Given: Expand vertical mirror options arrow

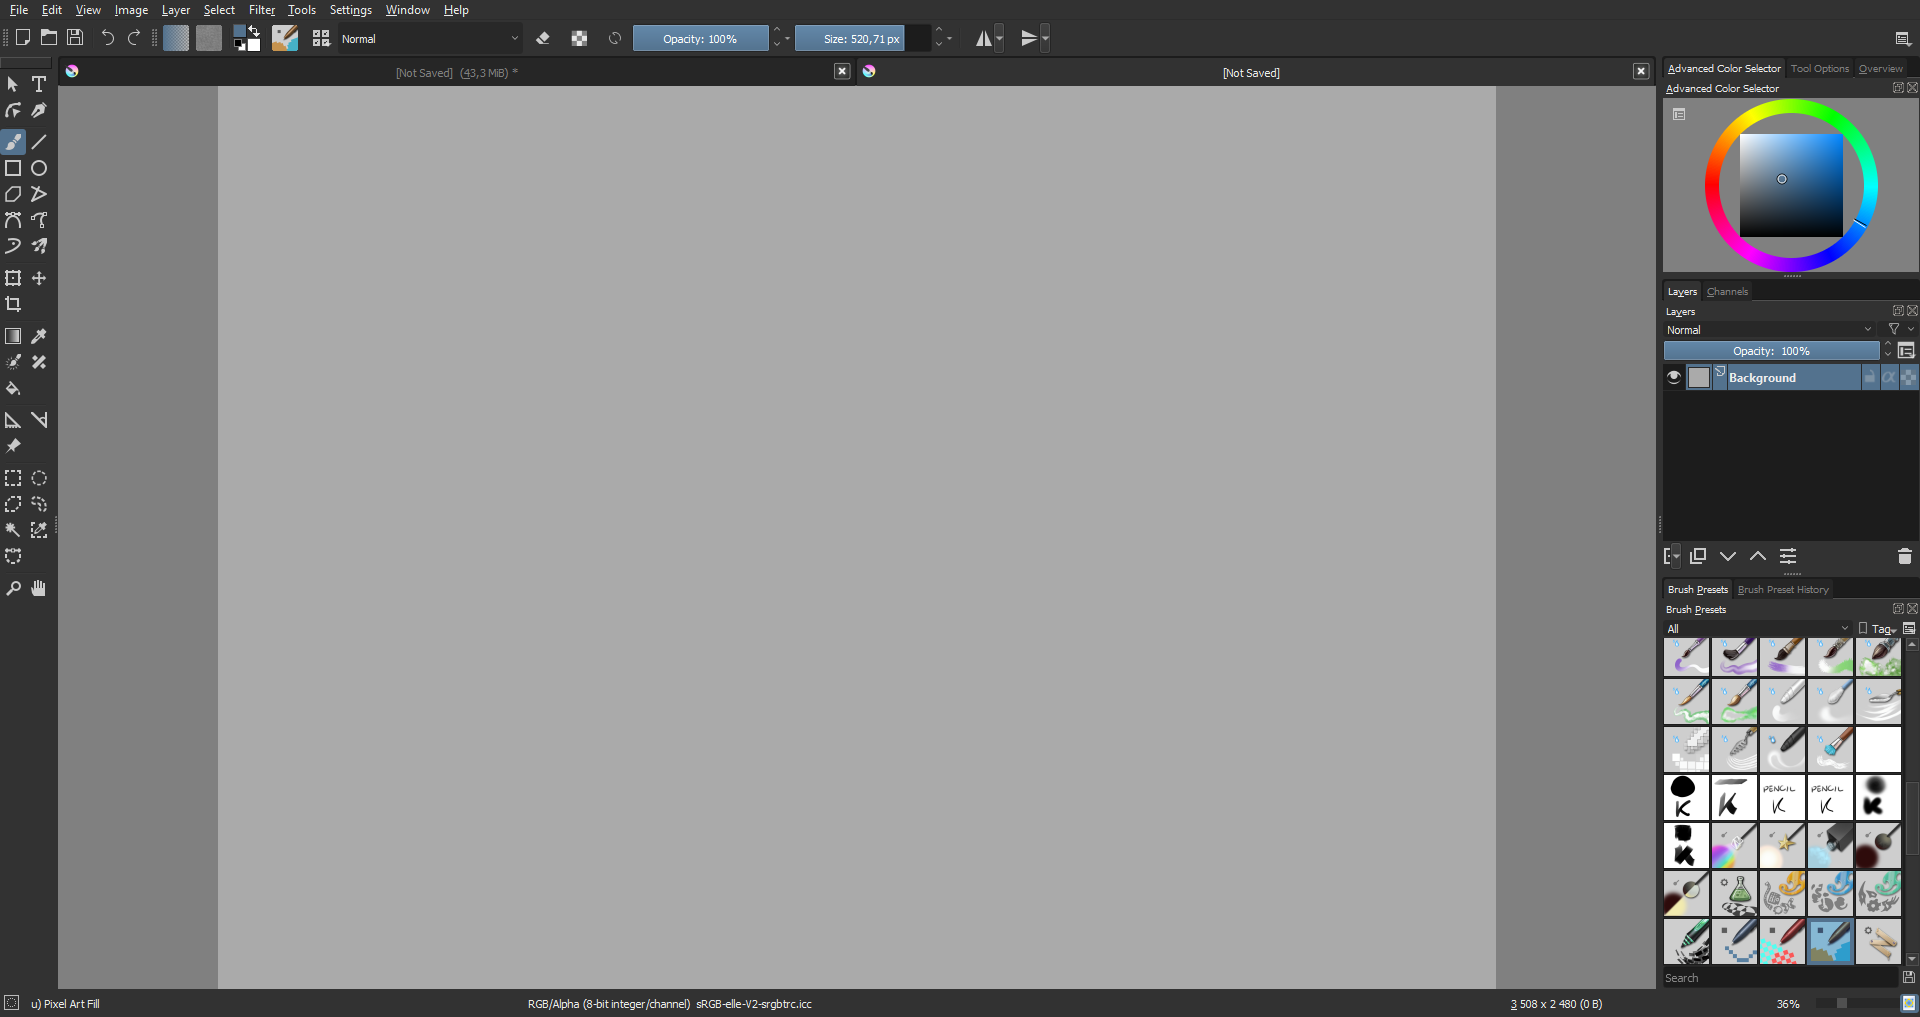Looking at the screenshot, I should click(x=1045, y=38).
